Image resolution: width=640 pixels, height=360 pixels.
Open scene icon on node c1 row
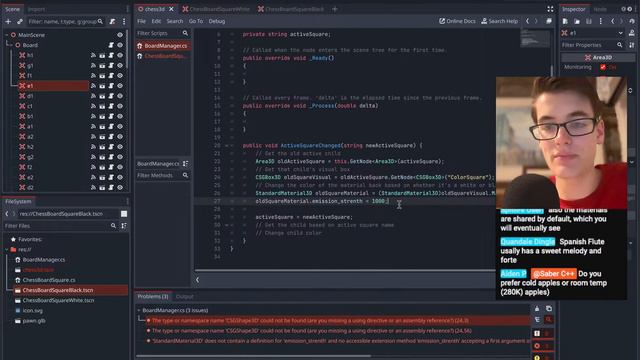[102, 106]
